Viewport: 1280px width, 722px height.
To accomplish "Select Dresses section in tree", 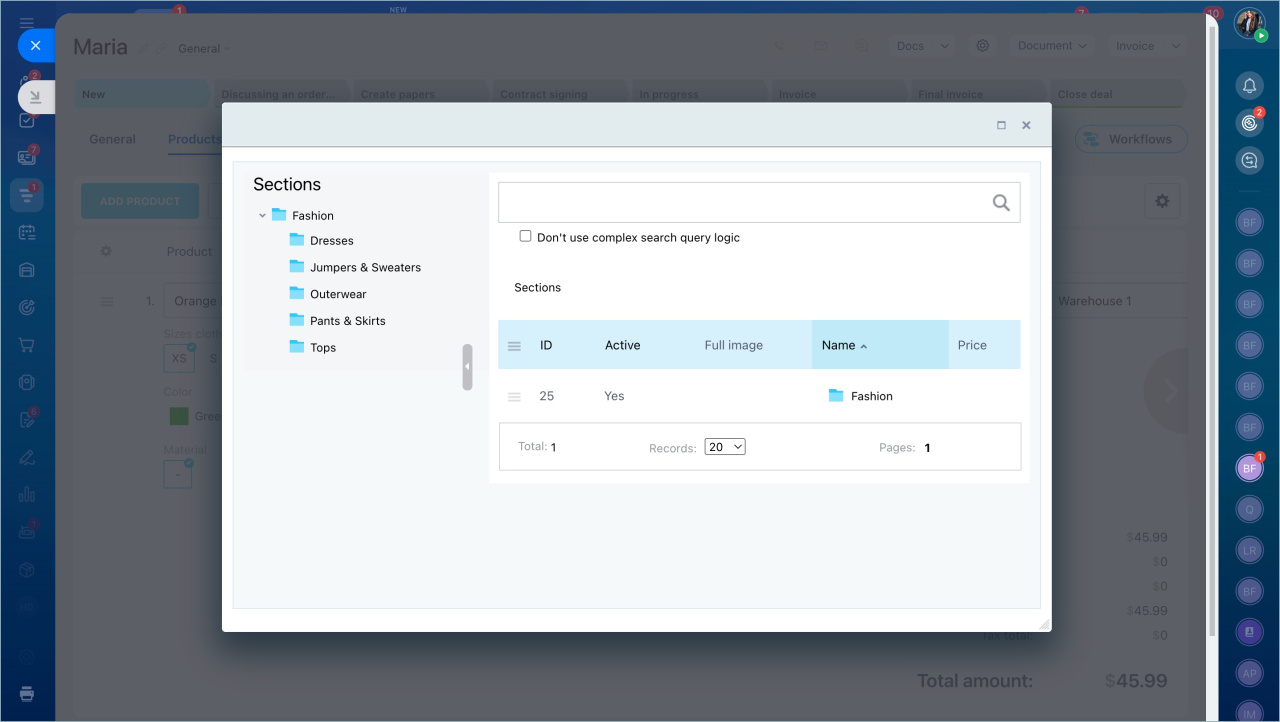I will [x=331, y=241].
